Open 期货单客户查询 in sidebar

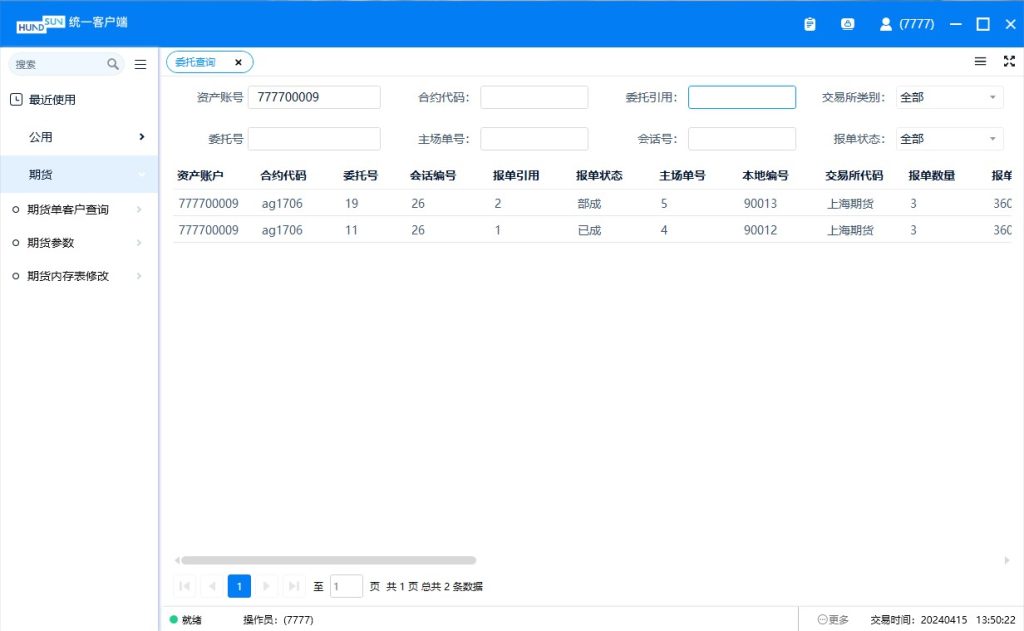68,210
